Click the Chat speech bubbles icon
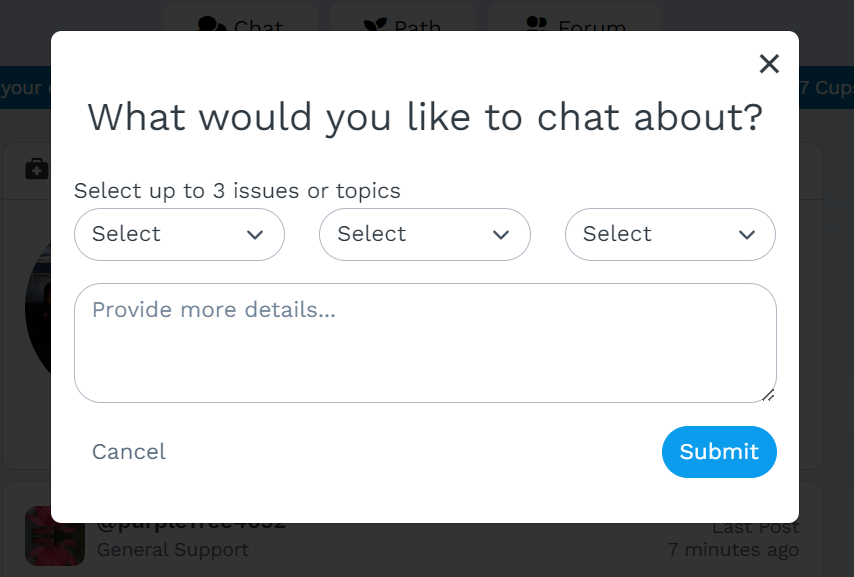This screenshot has height=577, width=854. 212,24
